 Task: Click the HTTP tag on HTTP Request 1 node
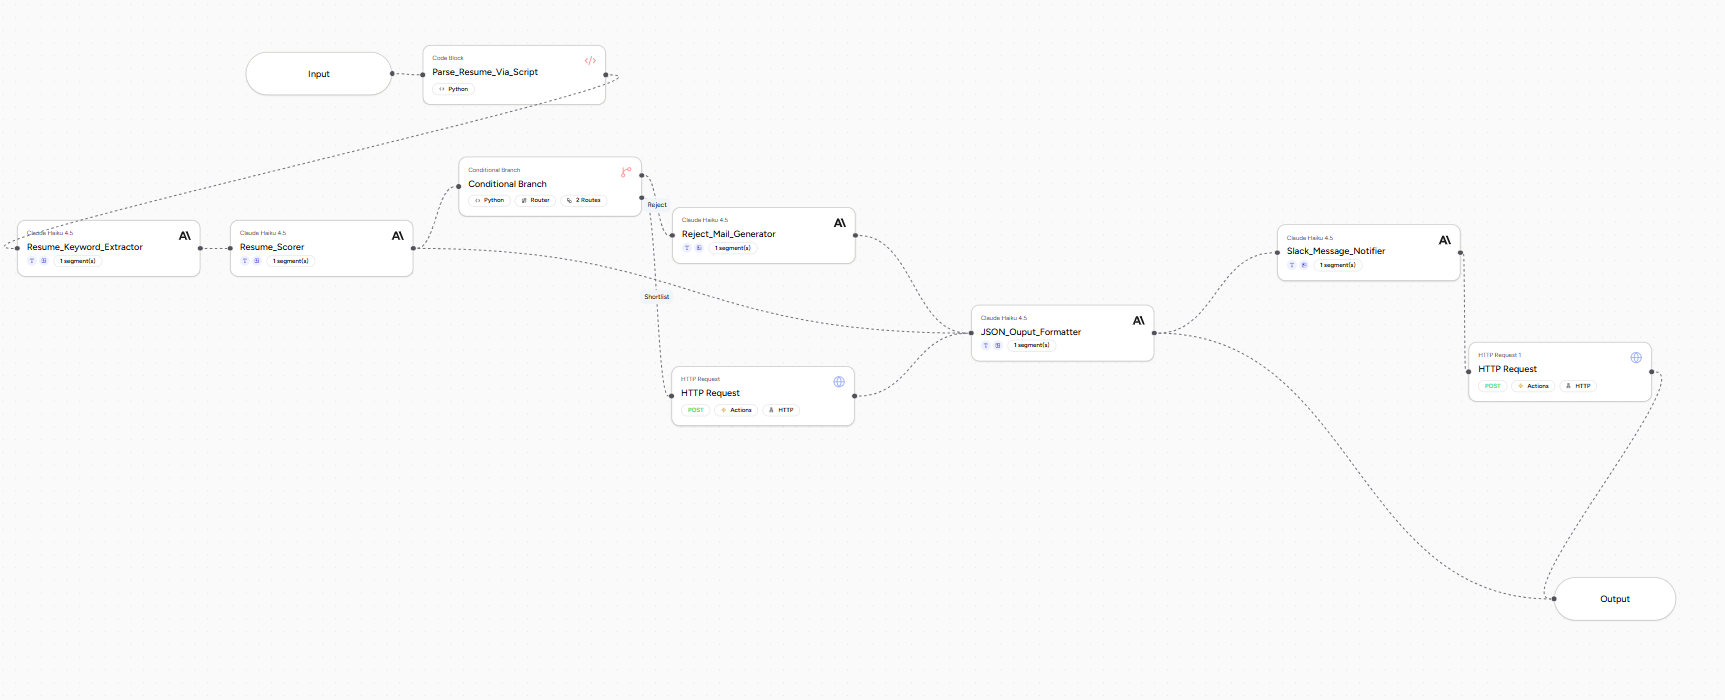(1578, 386)
